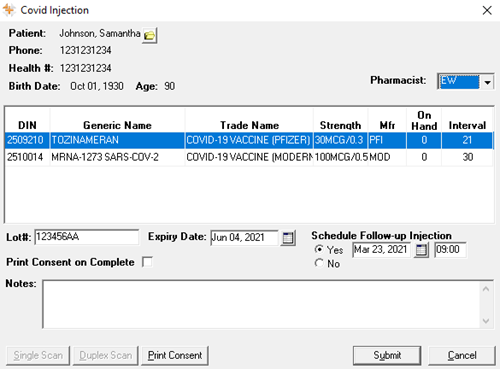Select No for Schedule Follow-up Injection
Viewport: 500px width, 369px height.
pyautogui.click(x=319, y=263)
